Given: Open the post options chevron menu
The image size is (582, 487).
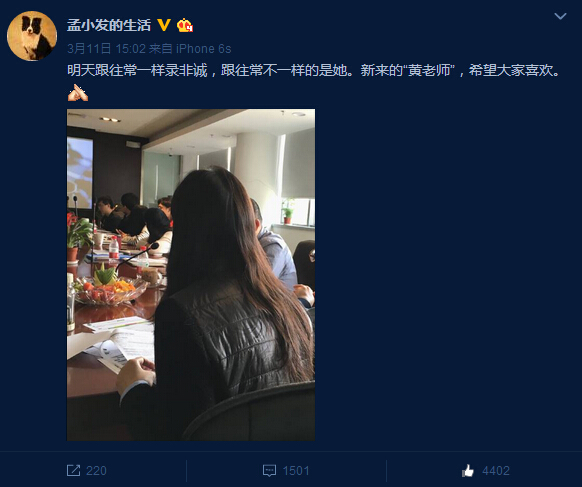Looking at the screenshot, I should point(560,16).
